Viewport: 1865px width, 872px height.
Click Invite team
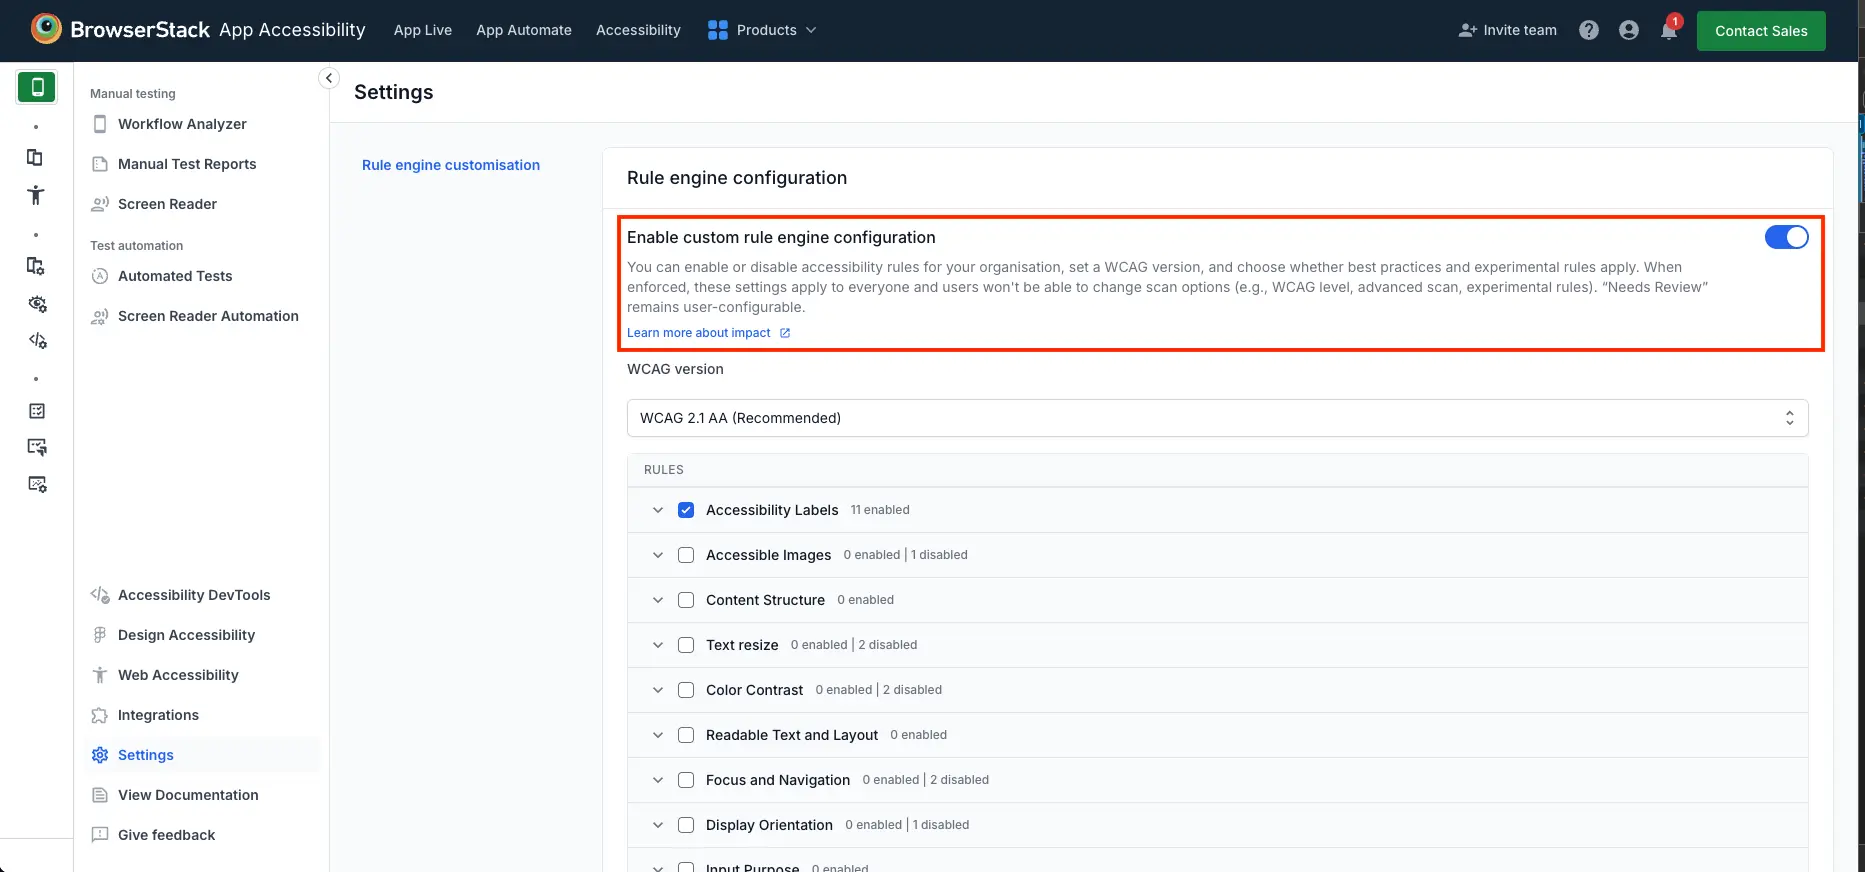coord(1508,30)
